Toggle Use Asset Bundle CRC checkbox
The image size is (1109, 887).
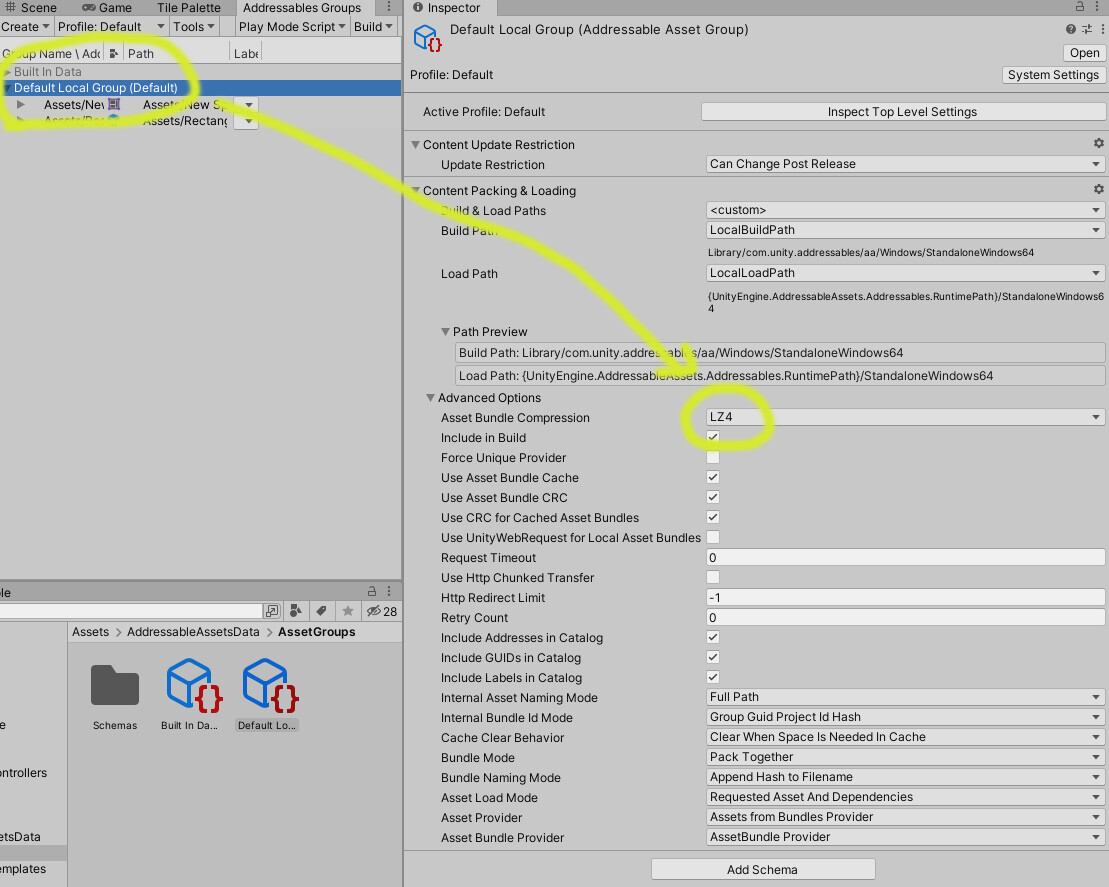(713, 497)
